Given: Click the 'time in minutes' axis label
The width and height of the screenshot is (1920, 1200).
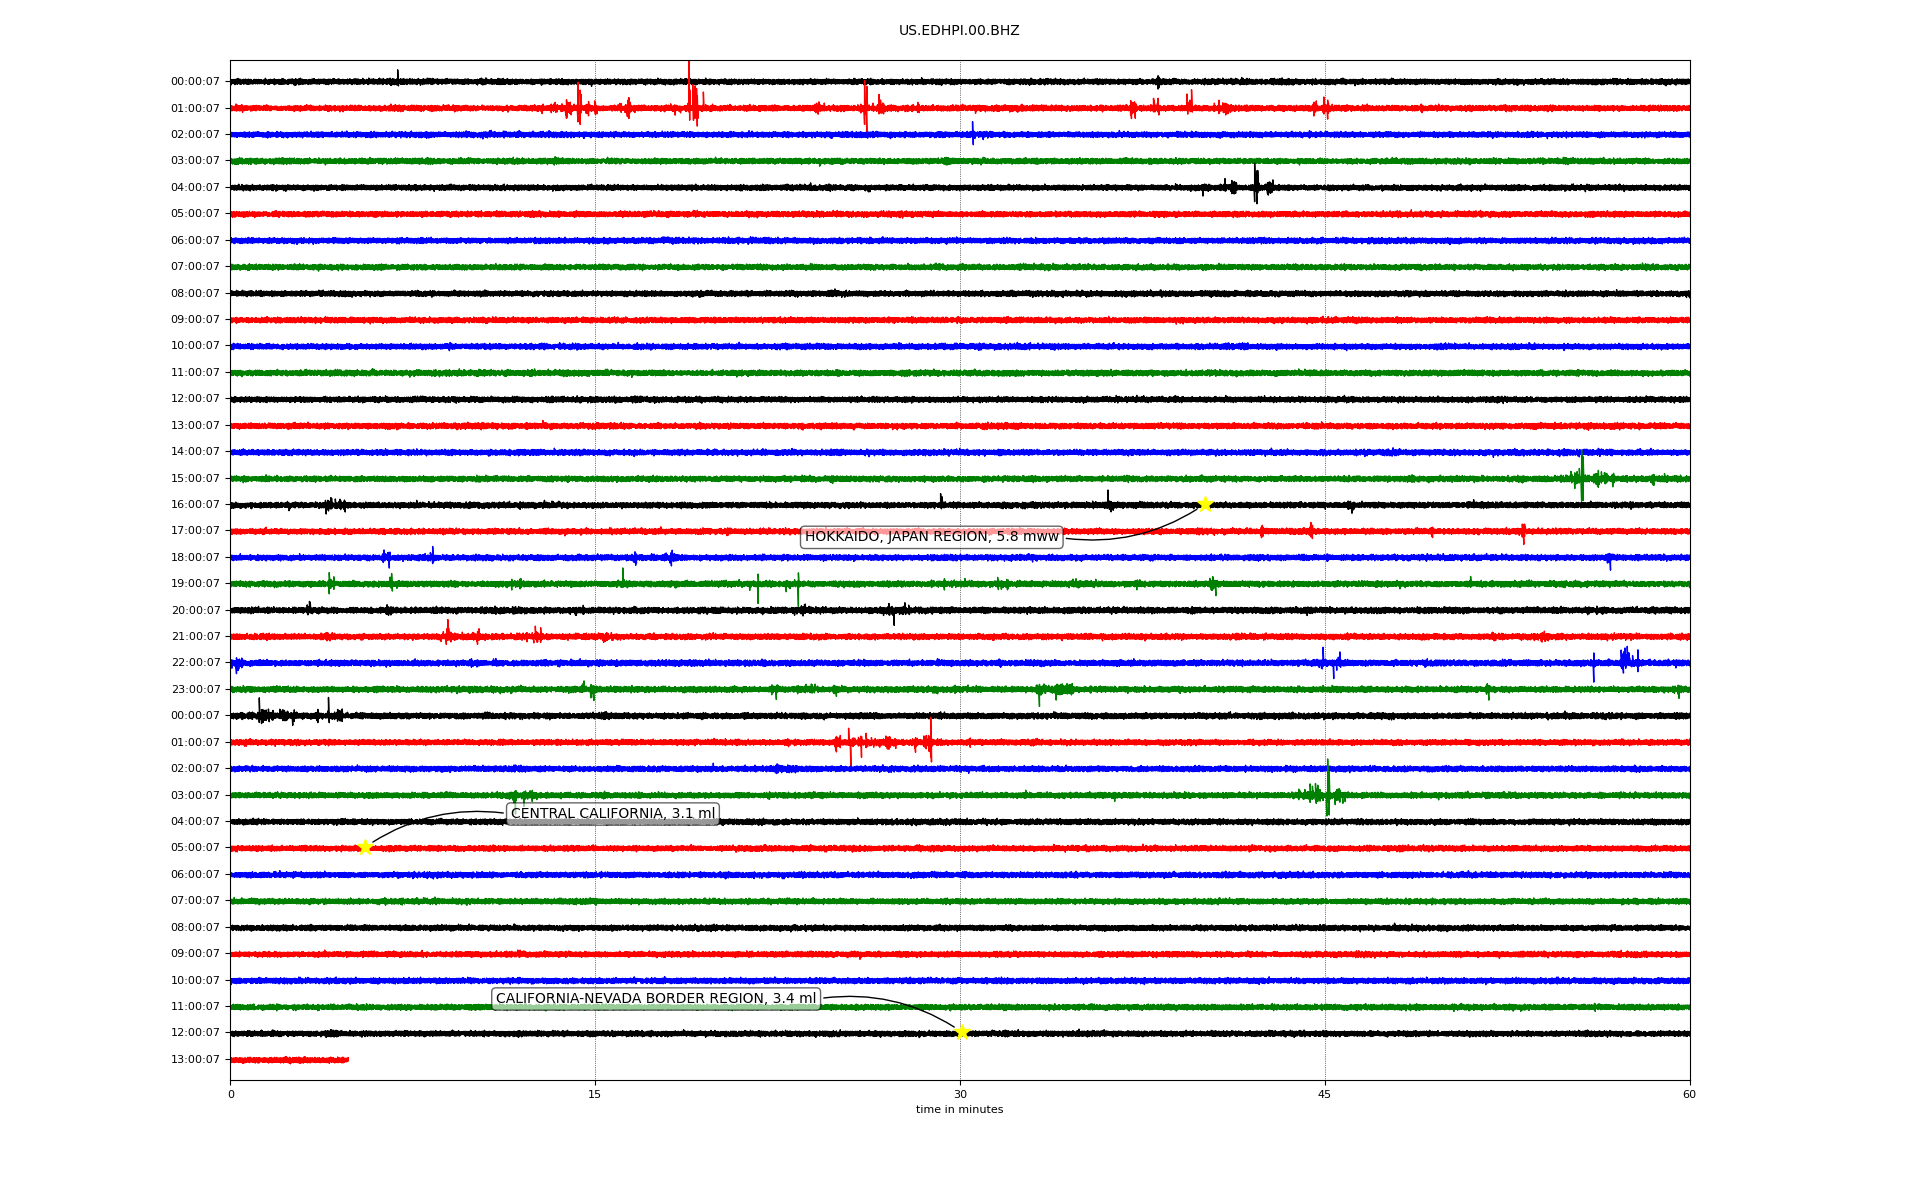Looking at the screenshot, I should [x=959, y=1110].
